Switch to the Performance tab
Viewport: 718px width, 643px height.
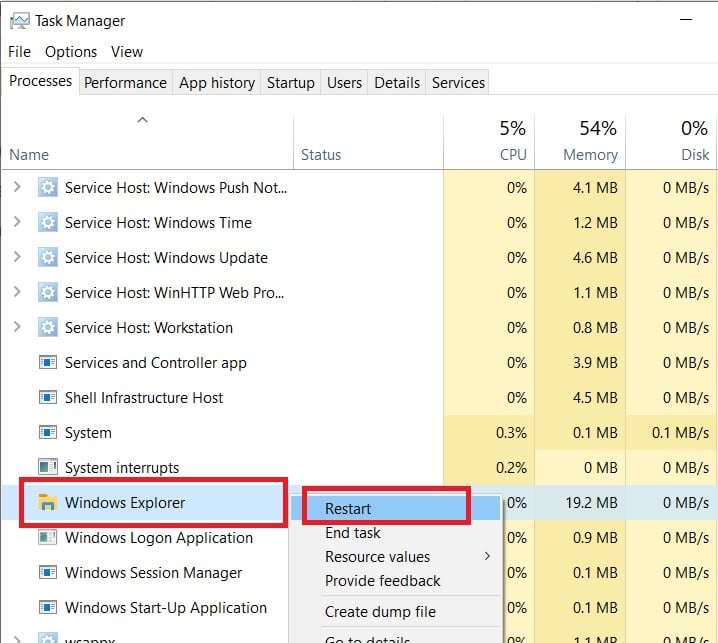[x=125, y=83]
